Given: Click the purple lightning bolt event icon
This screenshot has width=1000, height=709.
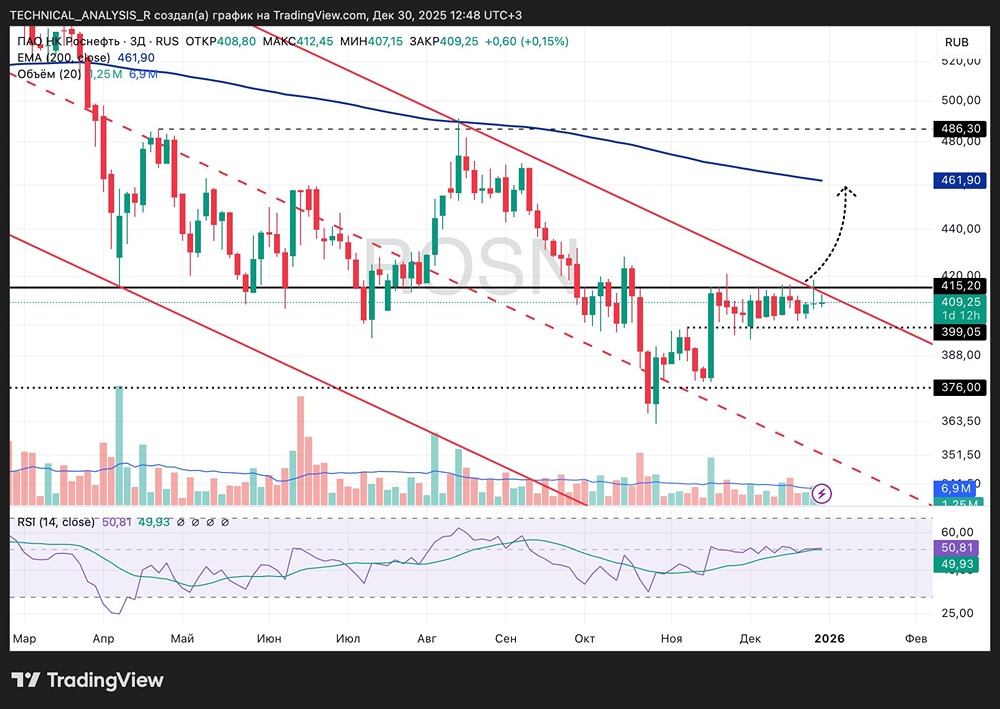Looking at the screenshot, I should (x=822, y=493).
